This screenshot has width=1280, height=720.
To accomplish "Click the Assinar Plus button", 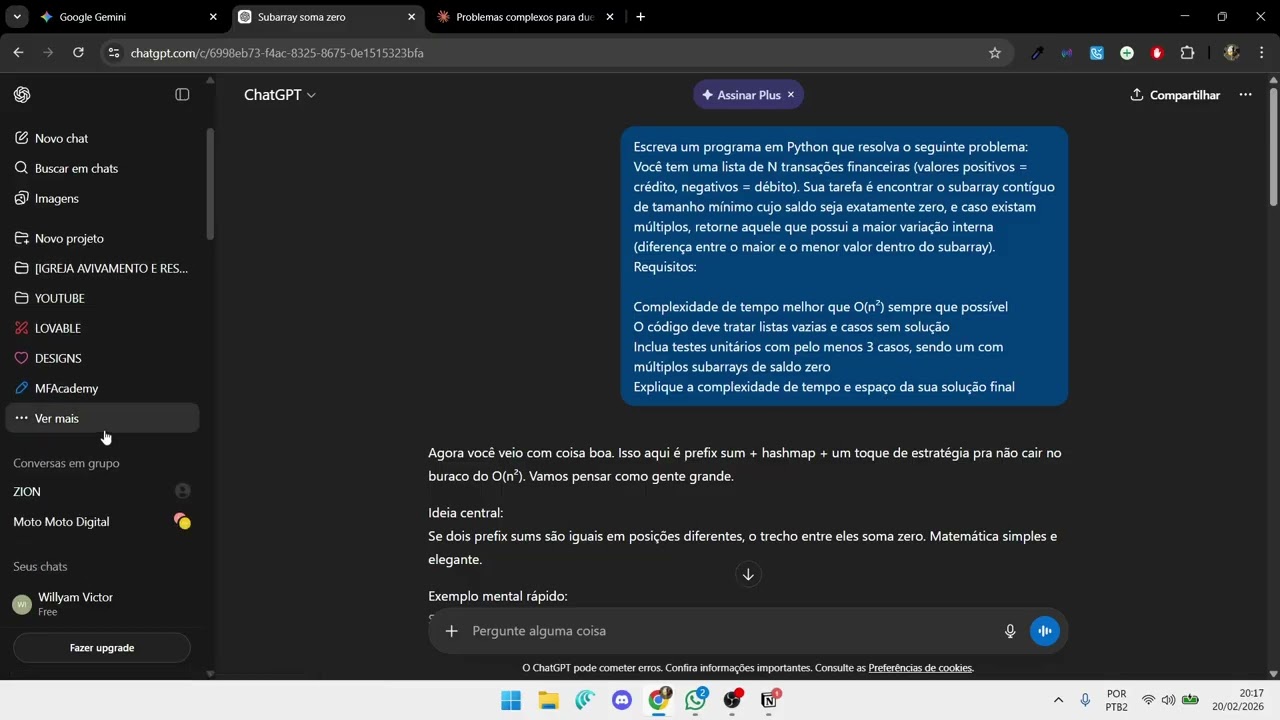I will [741, 95].
